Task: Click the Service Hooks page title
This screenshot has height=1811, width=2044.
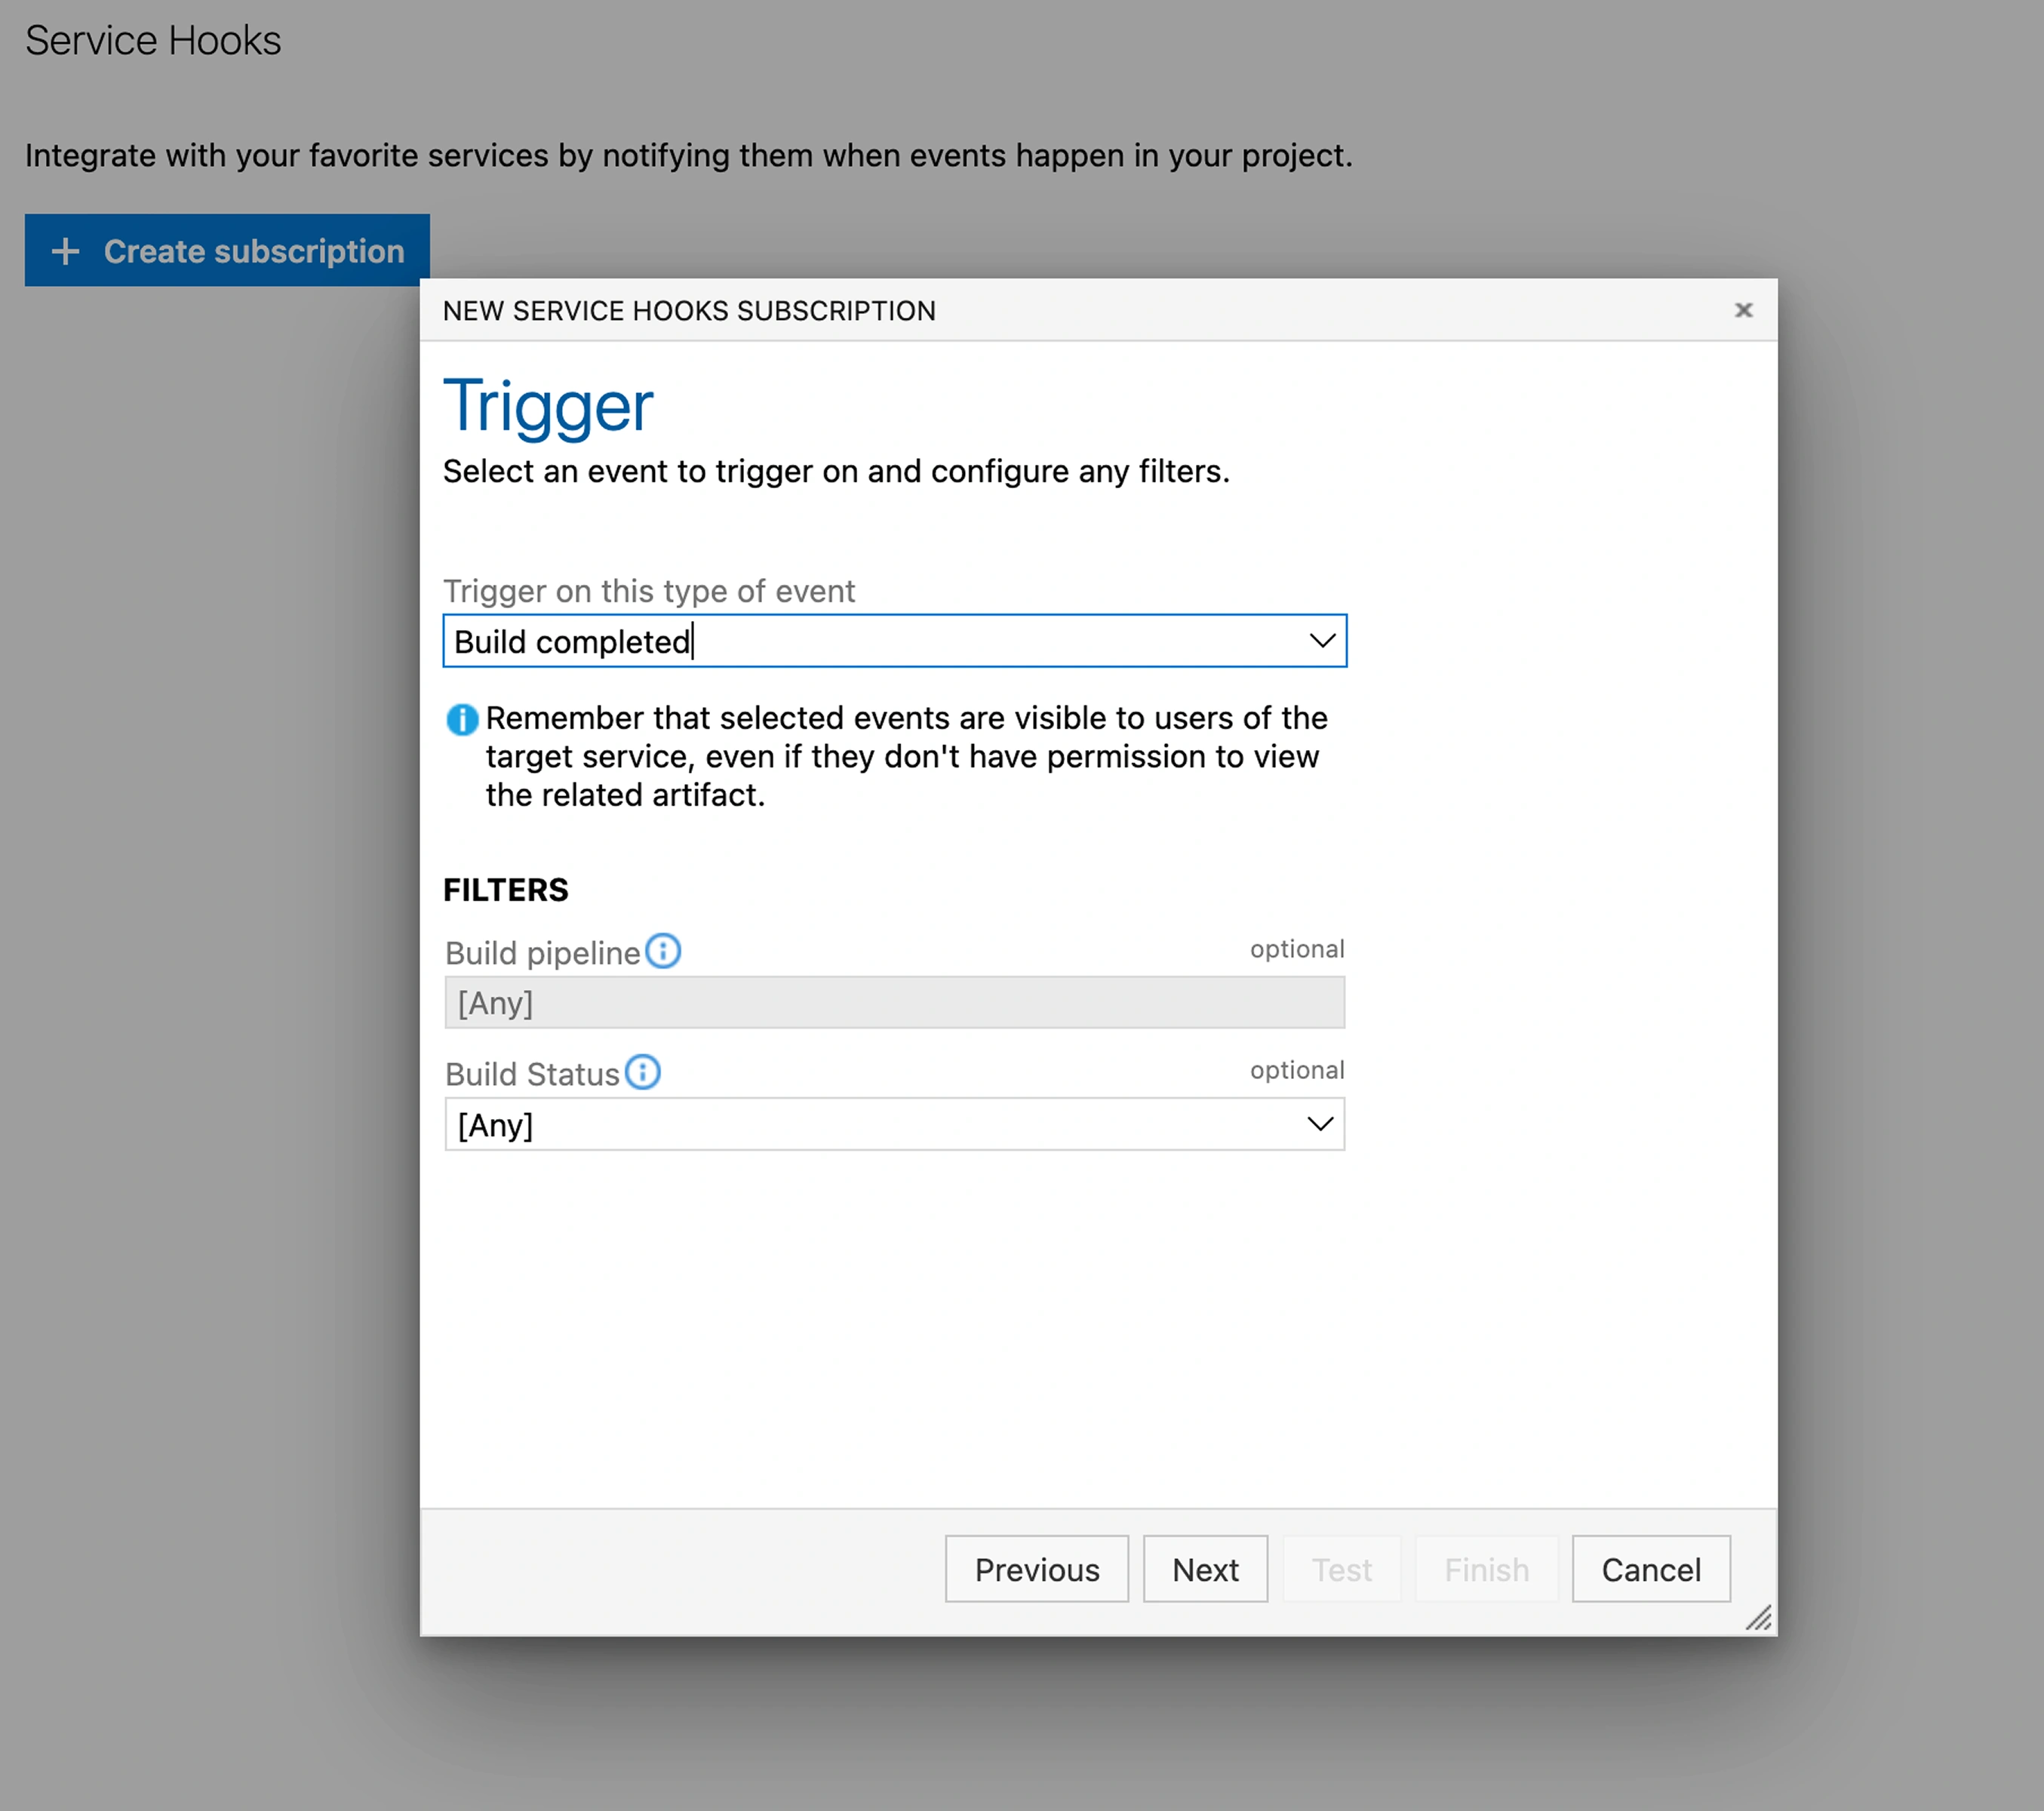Action: 153,41
